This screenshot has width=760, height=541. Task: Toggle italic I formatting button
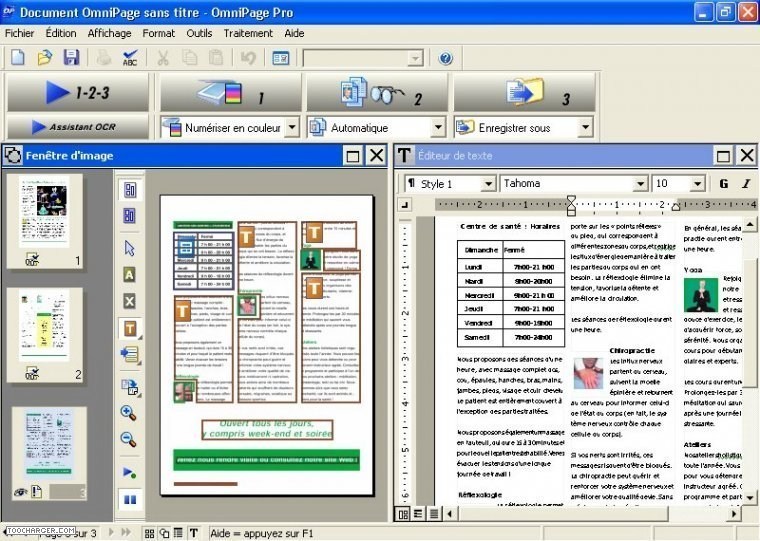[746, 184]
